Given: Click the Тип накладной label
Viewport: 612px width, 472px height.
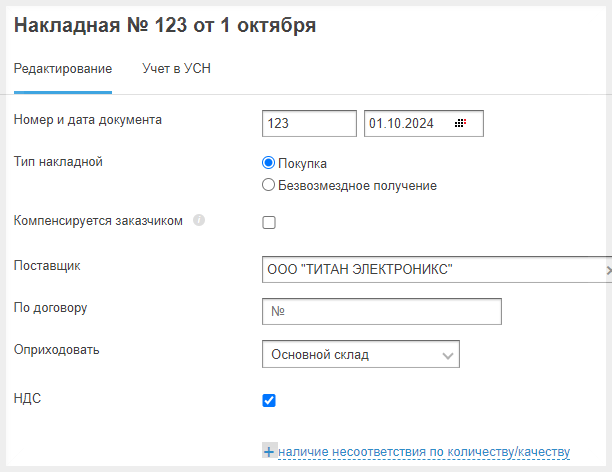Looking at the screenshot, I should [x=58, y=161].
